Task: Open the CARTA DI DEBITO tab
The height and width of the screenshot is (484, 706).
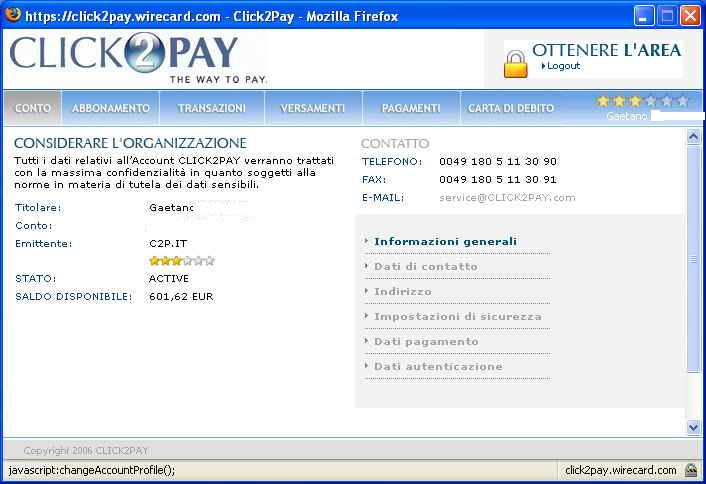Action: point(510,108)
